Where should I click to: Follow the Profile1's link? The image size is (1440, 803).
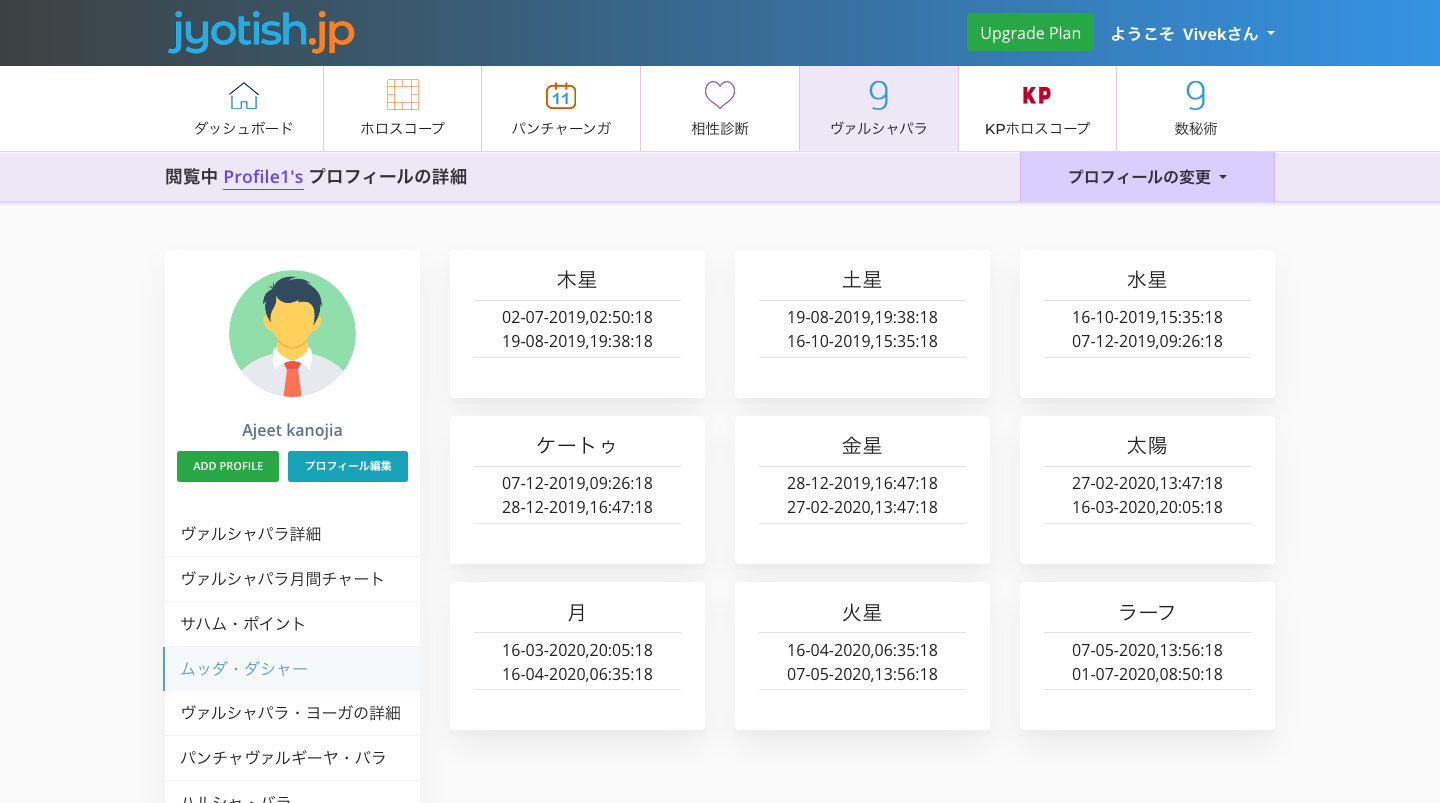263,177
